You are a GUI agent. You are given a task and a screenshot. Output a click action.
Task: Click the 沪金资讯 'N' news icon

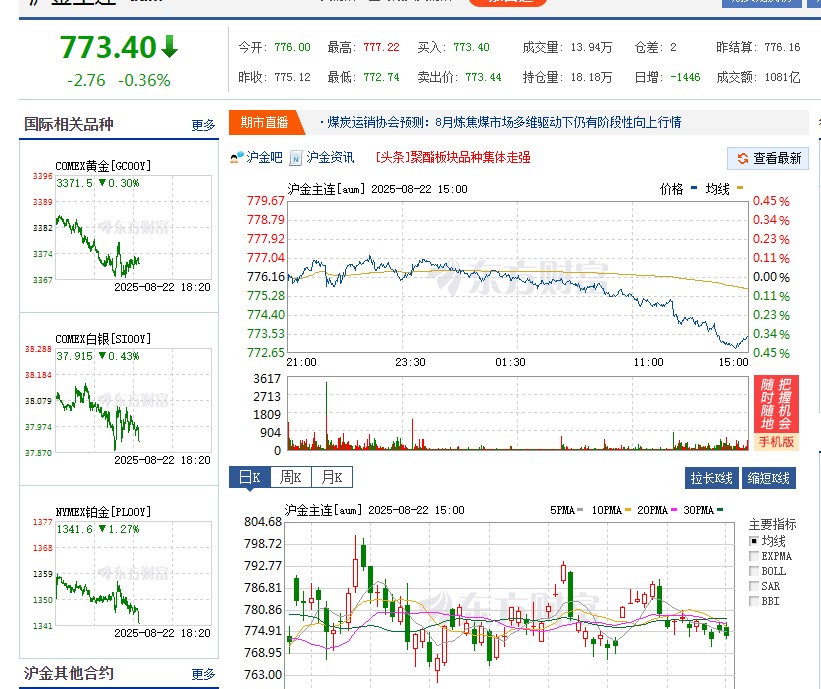pos(294,157)
